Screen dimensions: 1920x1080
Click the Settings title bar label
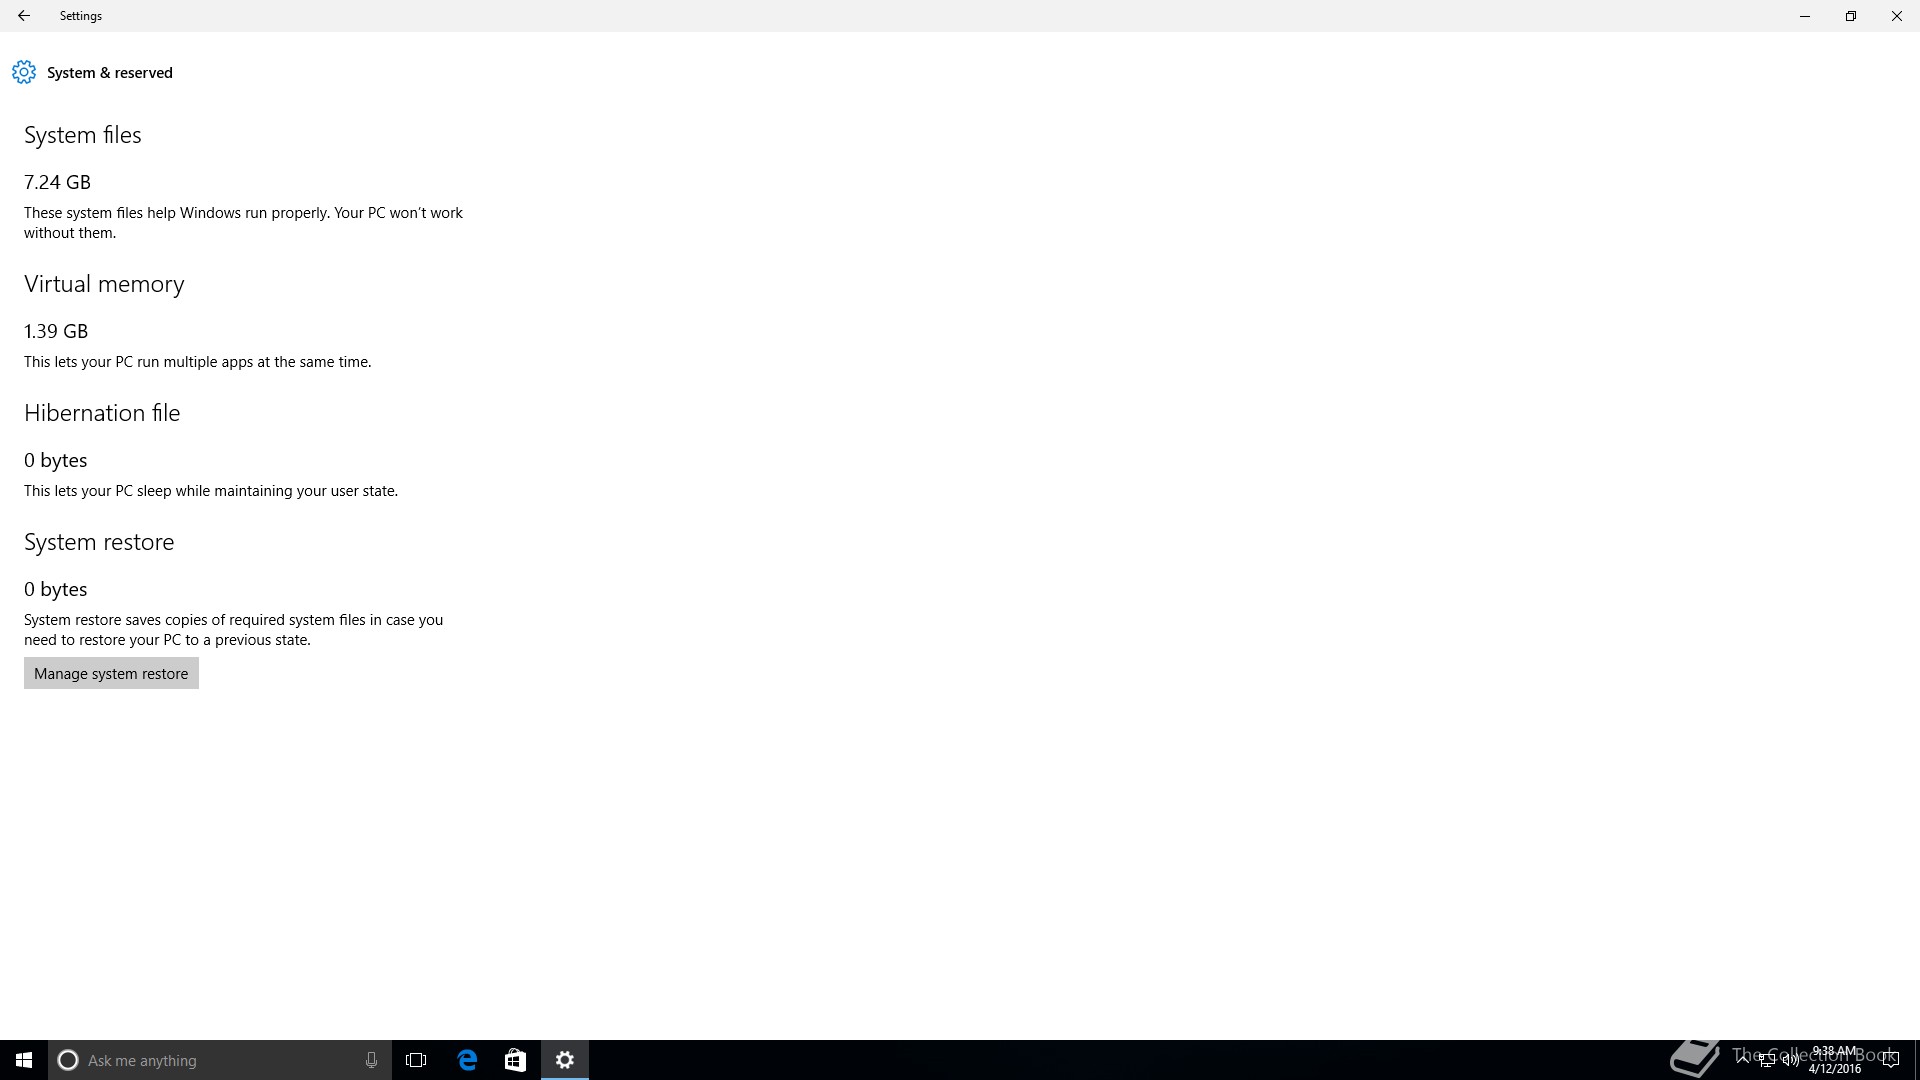(x=81, y=16)
